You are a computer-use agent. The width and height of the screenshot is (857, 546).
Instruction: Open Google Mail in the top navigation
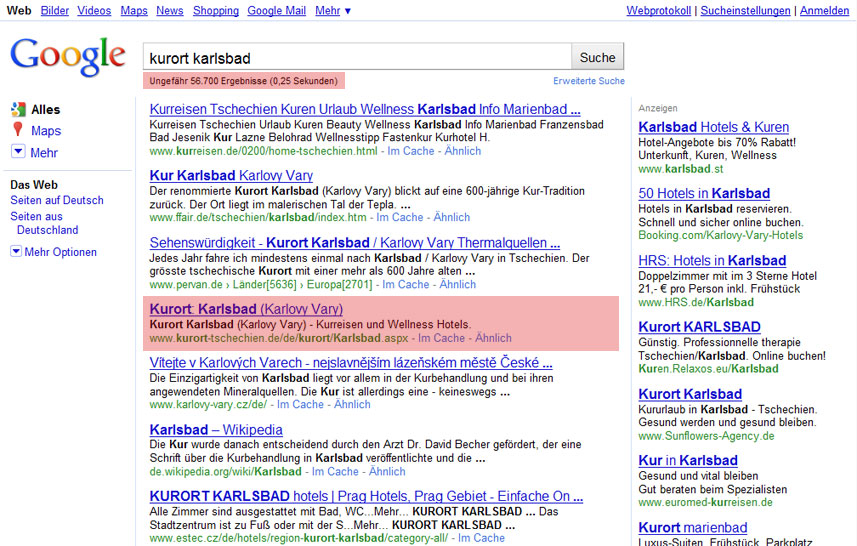tap(277, 10)
